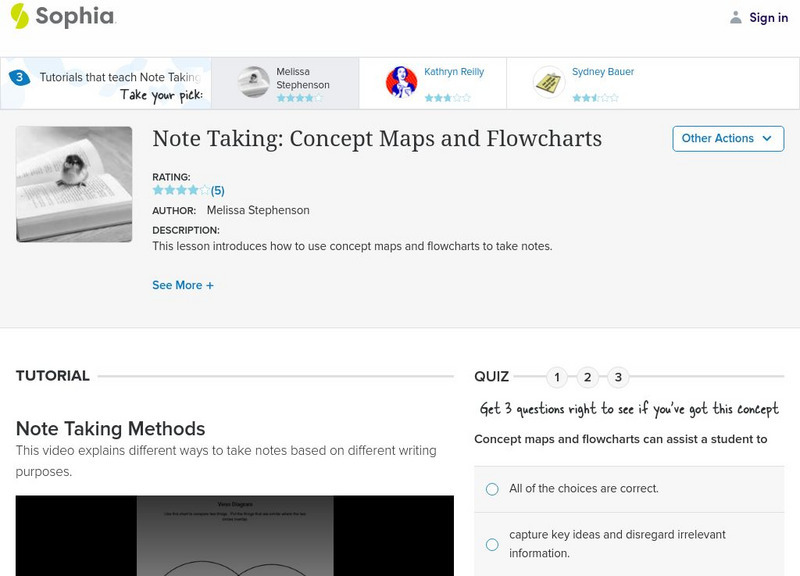Expand description with See More
This screenshot has width=800, height=576.
183,285
